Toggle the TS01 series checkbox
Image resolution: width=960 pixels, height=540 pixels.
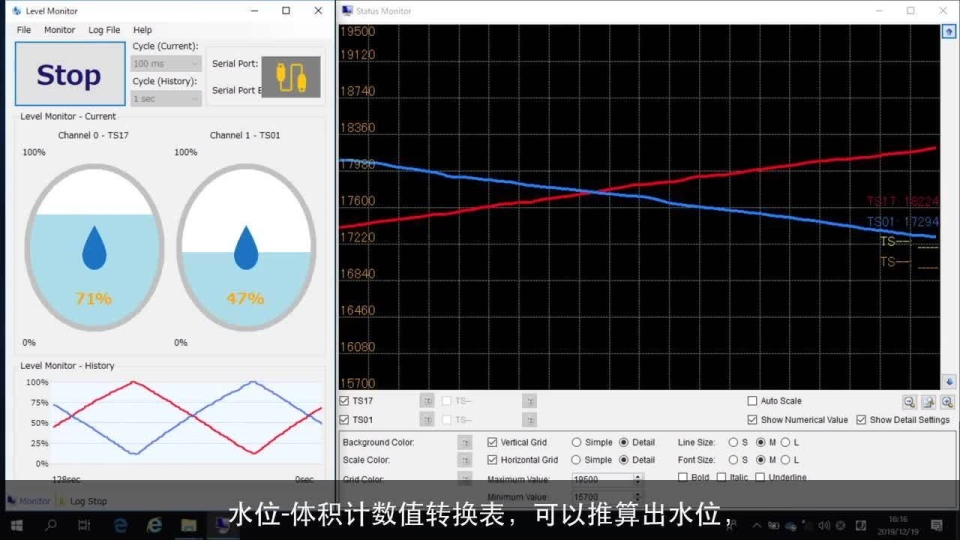click(344, 420)
